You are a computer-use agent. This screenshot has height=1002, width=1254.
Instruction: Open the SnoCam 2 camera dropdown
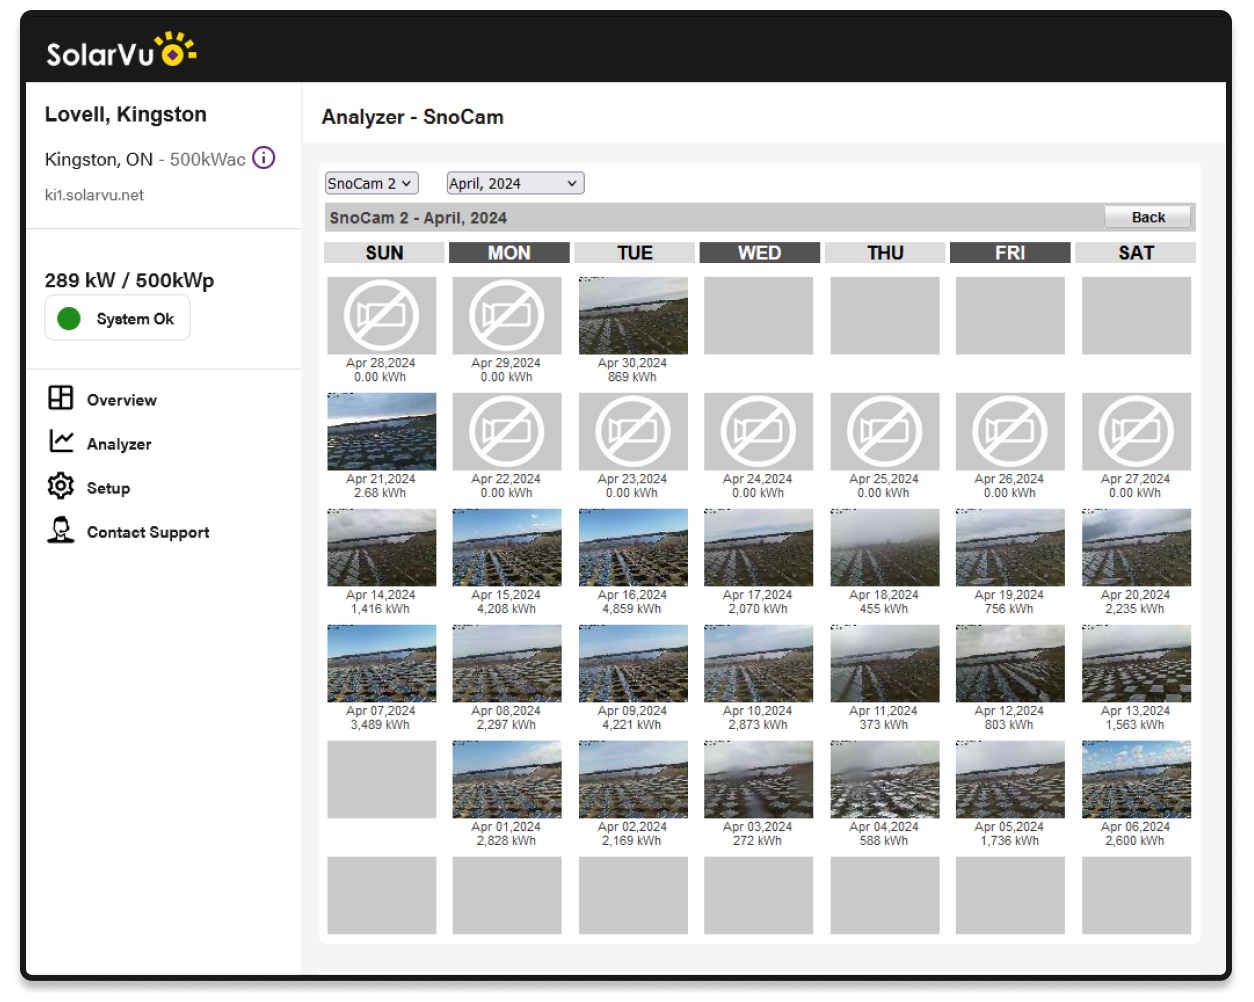coord(371,183)
